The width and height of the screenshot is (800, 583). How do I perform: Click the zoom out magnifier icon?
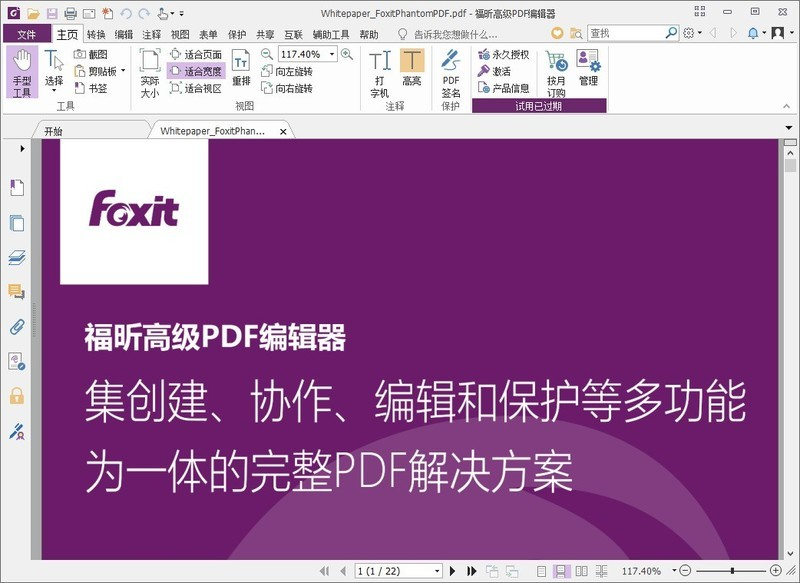266,54
